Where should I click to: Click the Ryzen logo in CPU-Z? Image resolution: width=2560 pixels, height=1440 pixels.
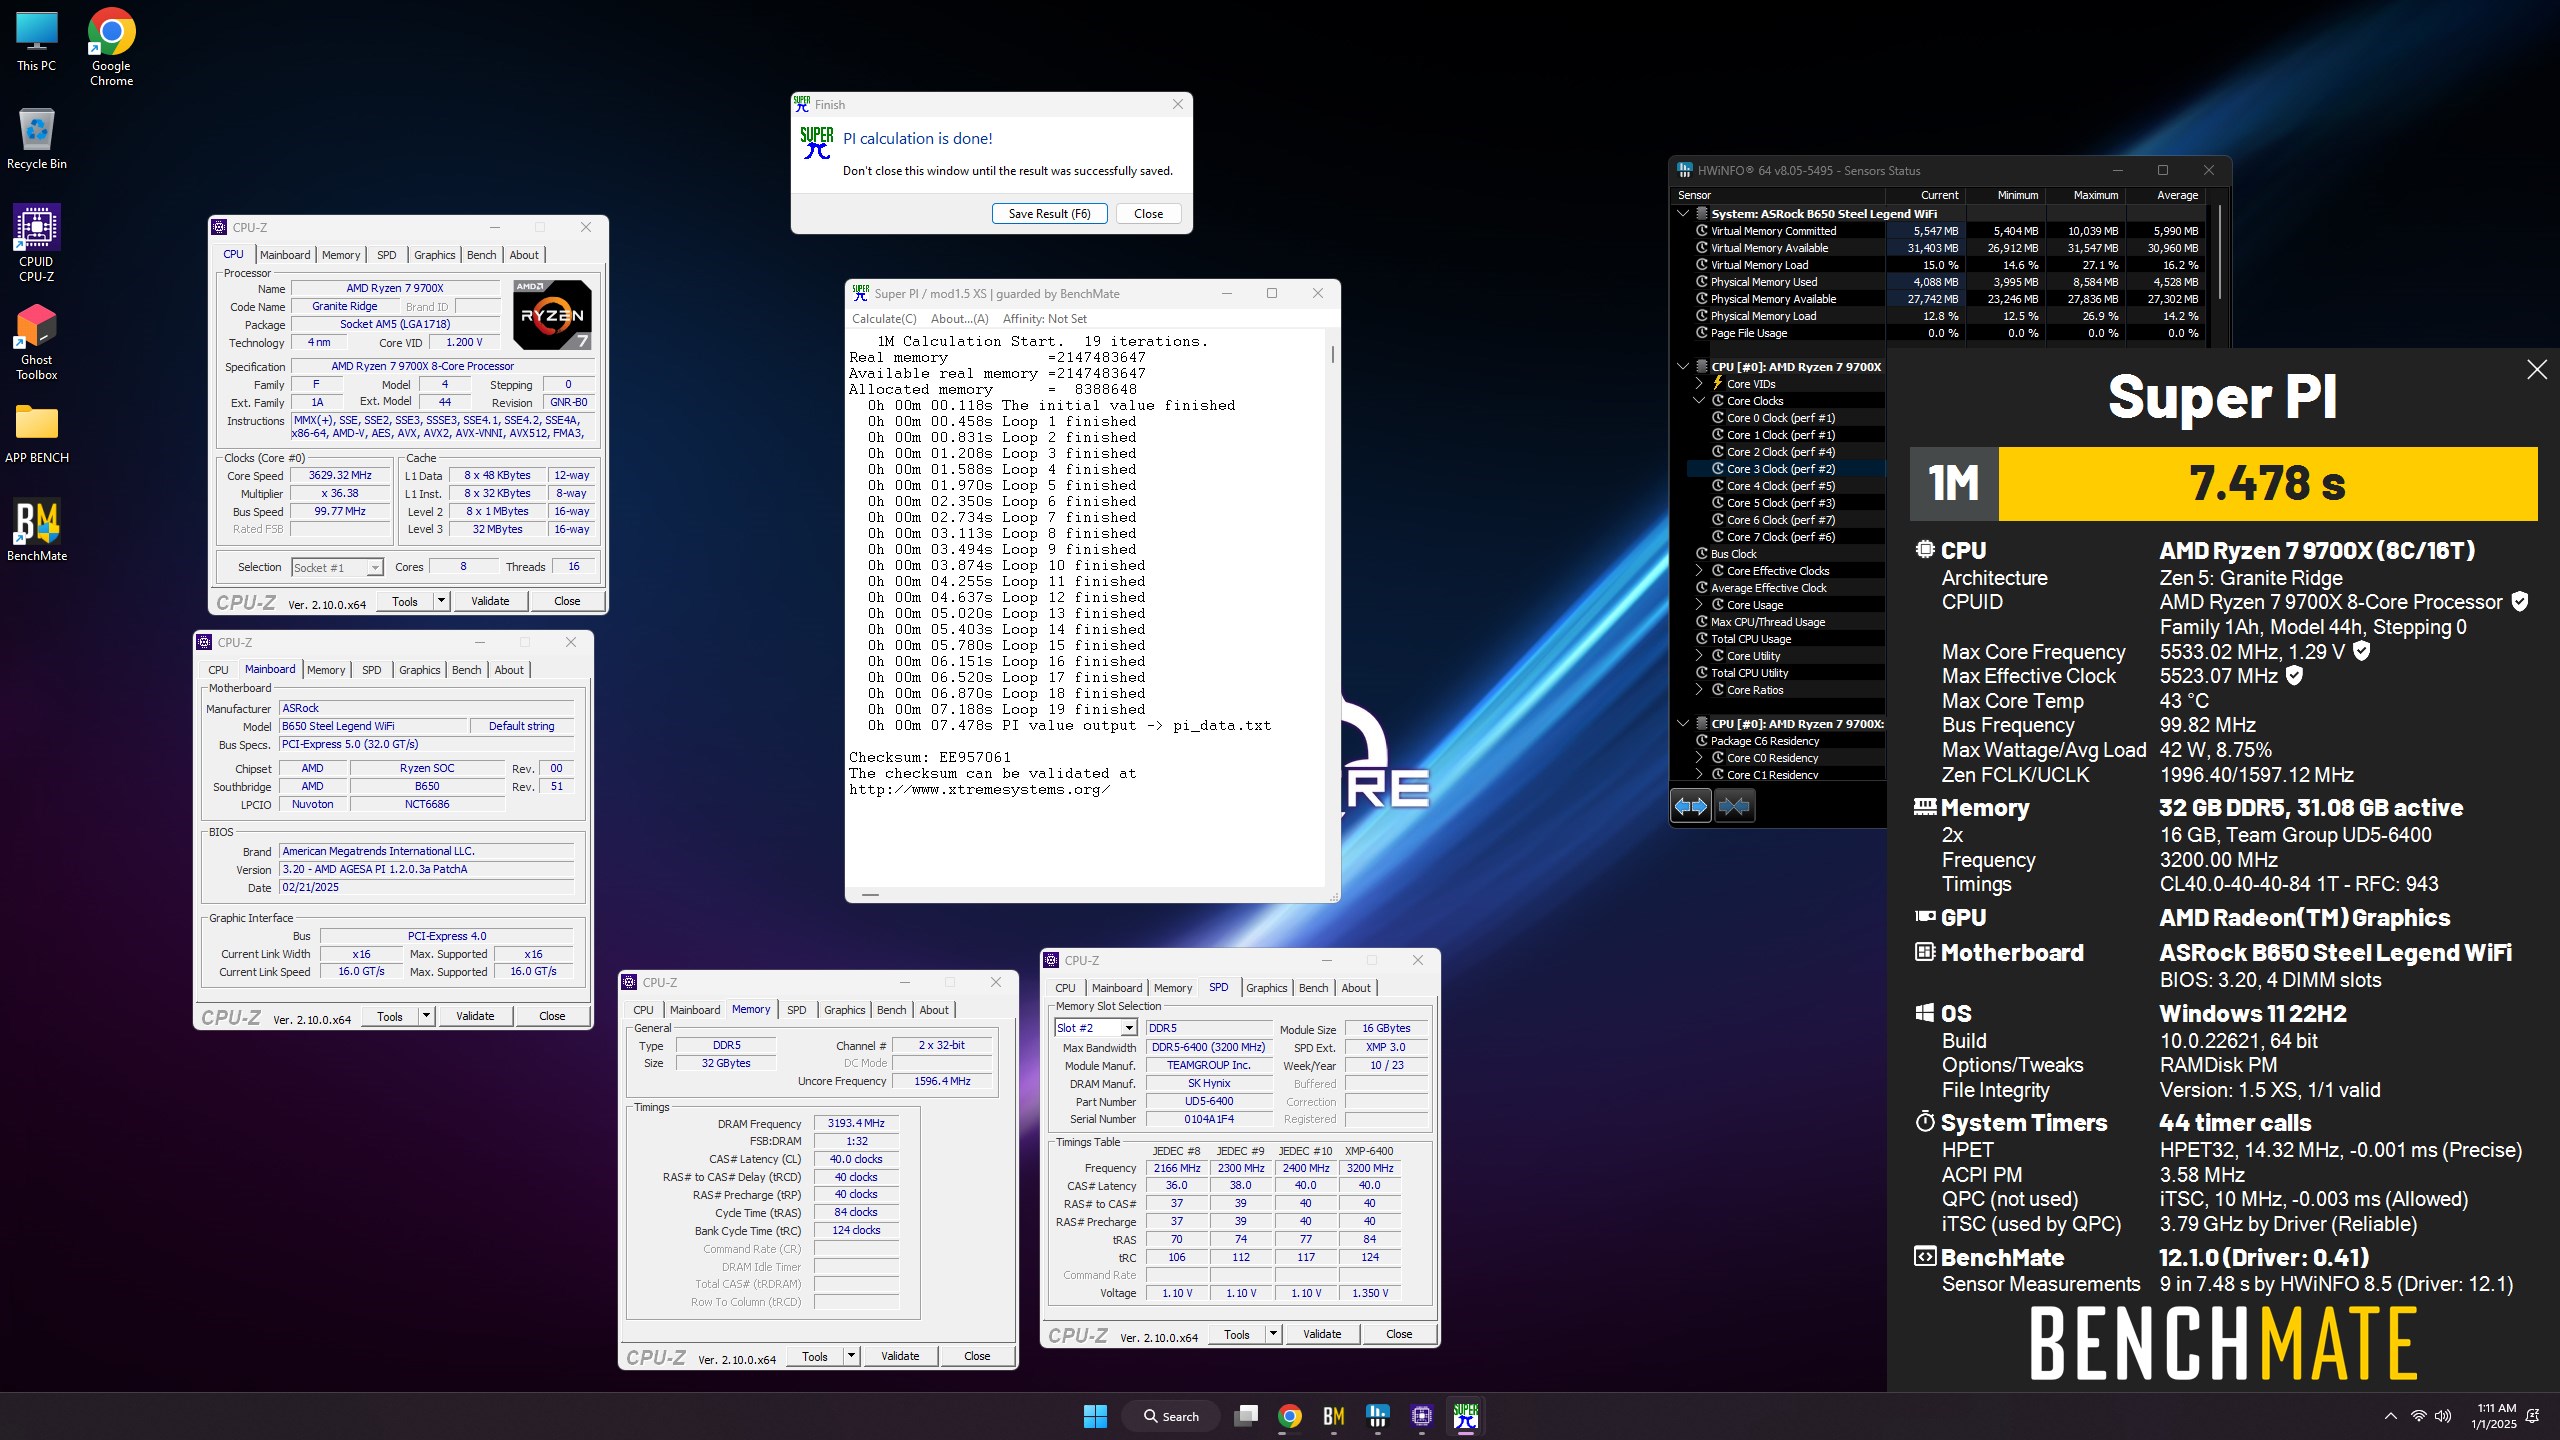pos(553,315)
